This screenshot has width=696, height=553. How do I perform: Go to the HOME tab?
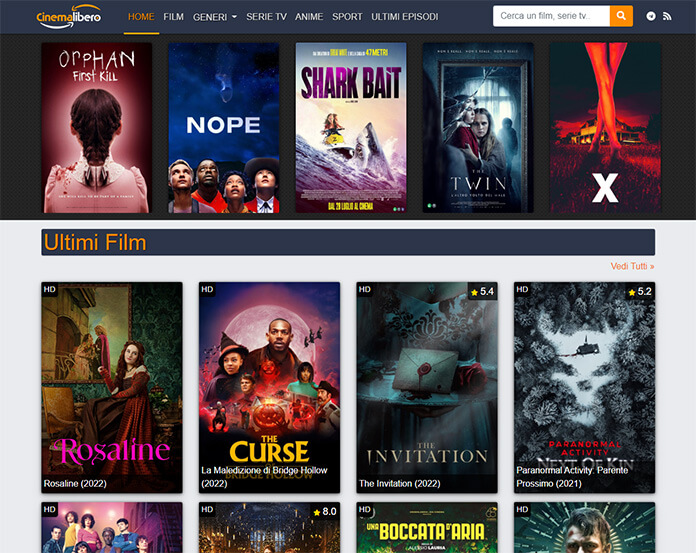click(x=141, y=17)
